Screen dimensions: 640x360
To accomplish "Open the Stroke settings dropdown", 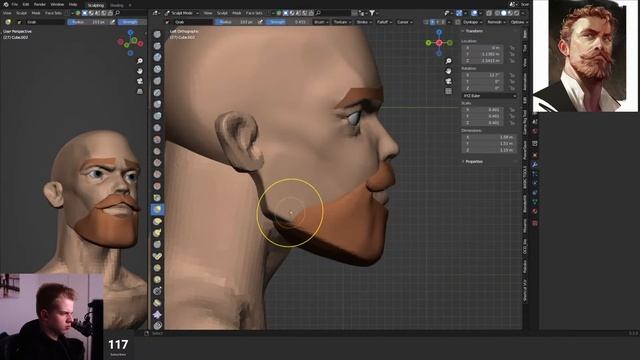I will coord(364,22).
